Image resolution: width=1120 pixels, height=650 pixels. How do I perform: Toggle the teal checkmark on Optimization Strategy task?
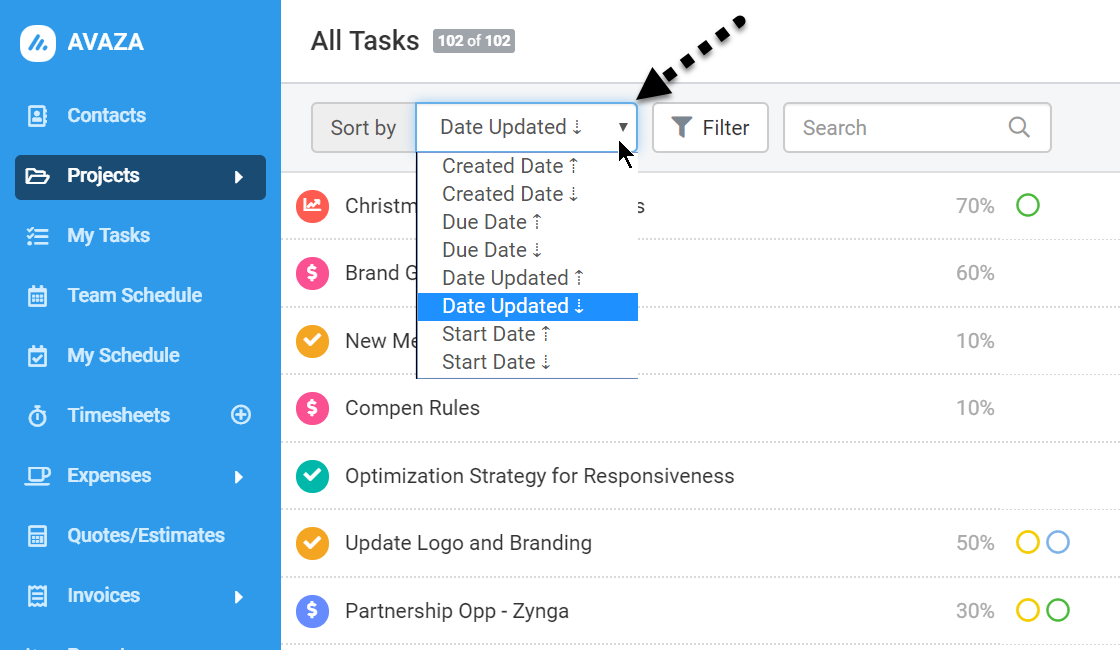pyautogui.click(x=312, y=476)
